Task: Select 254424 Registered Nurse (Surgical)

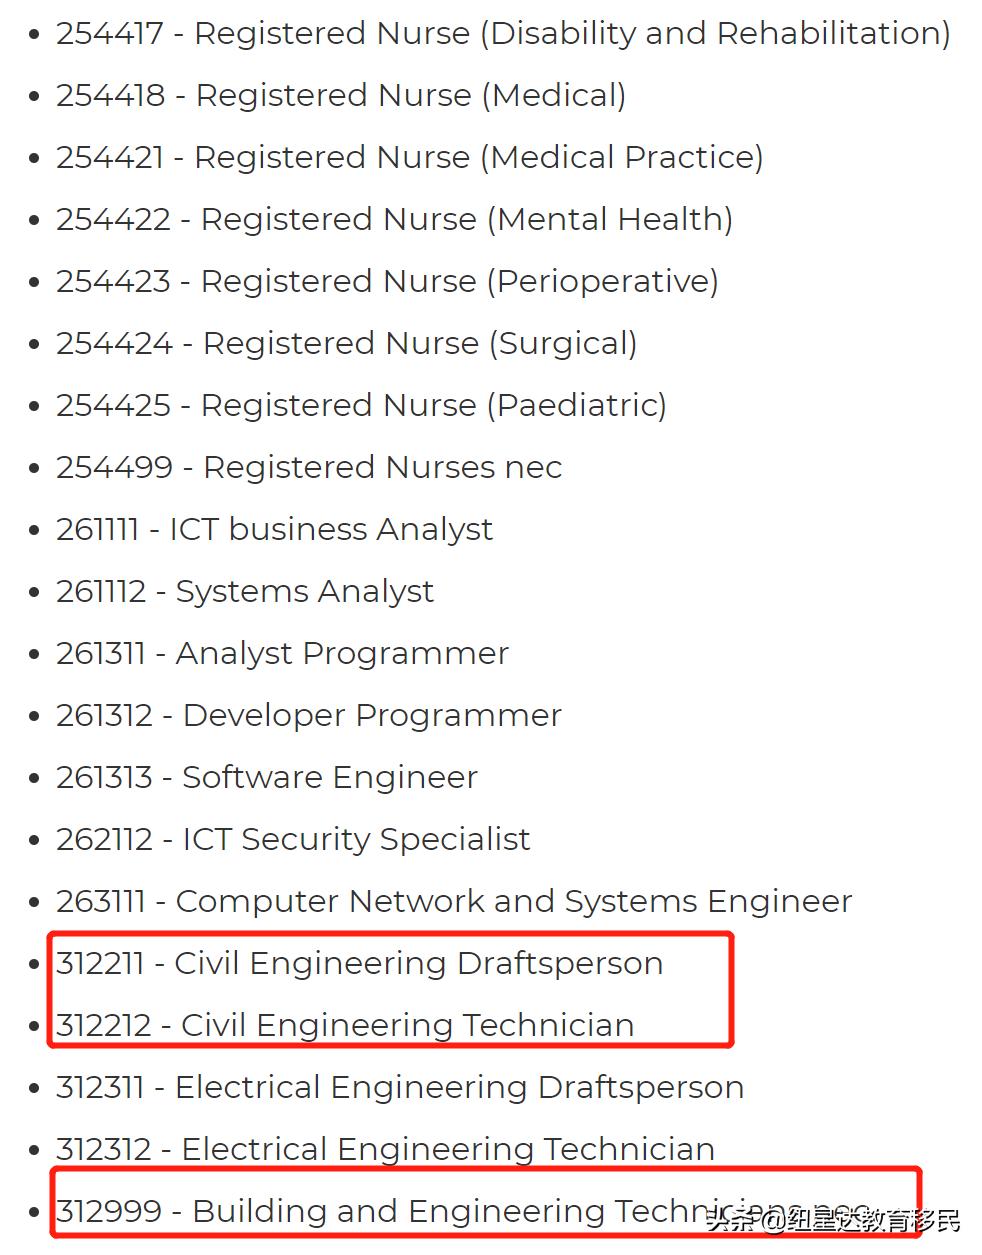Action: (x=346, y=343)
